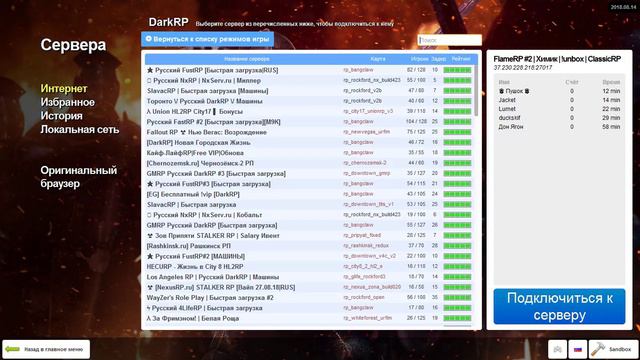This screenshot has height=360, width=640.
Task: Click Подключиться к серверу button
Action: pos(559,307)
